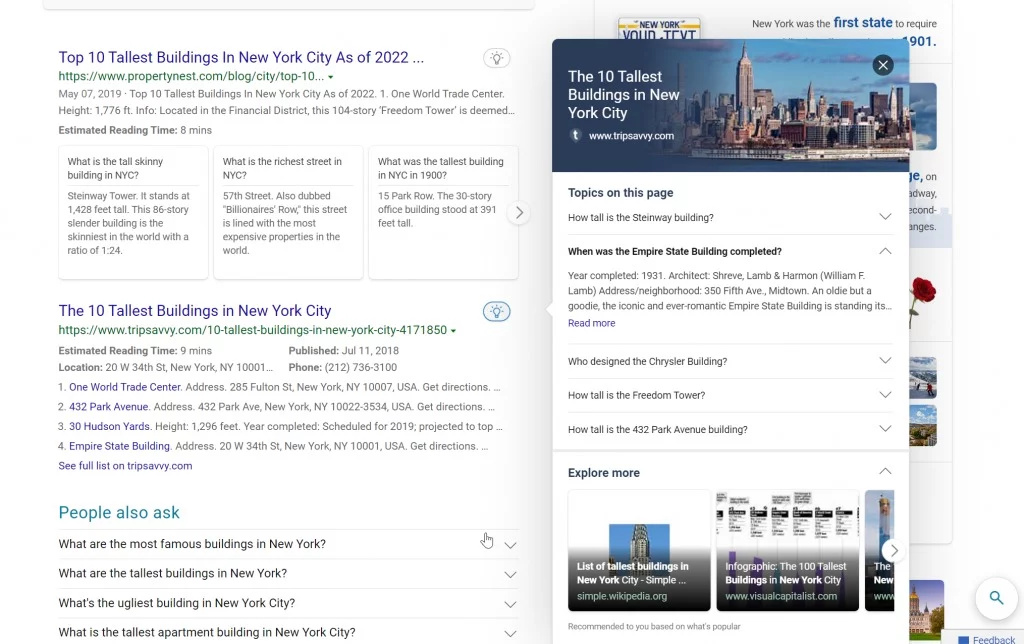Open the floating search magnifier icon
Screen dimensions: 1024x644
pos(997,598)
